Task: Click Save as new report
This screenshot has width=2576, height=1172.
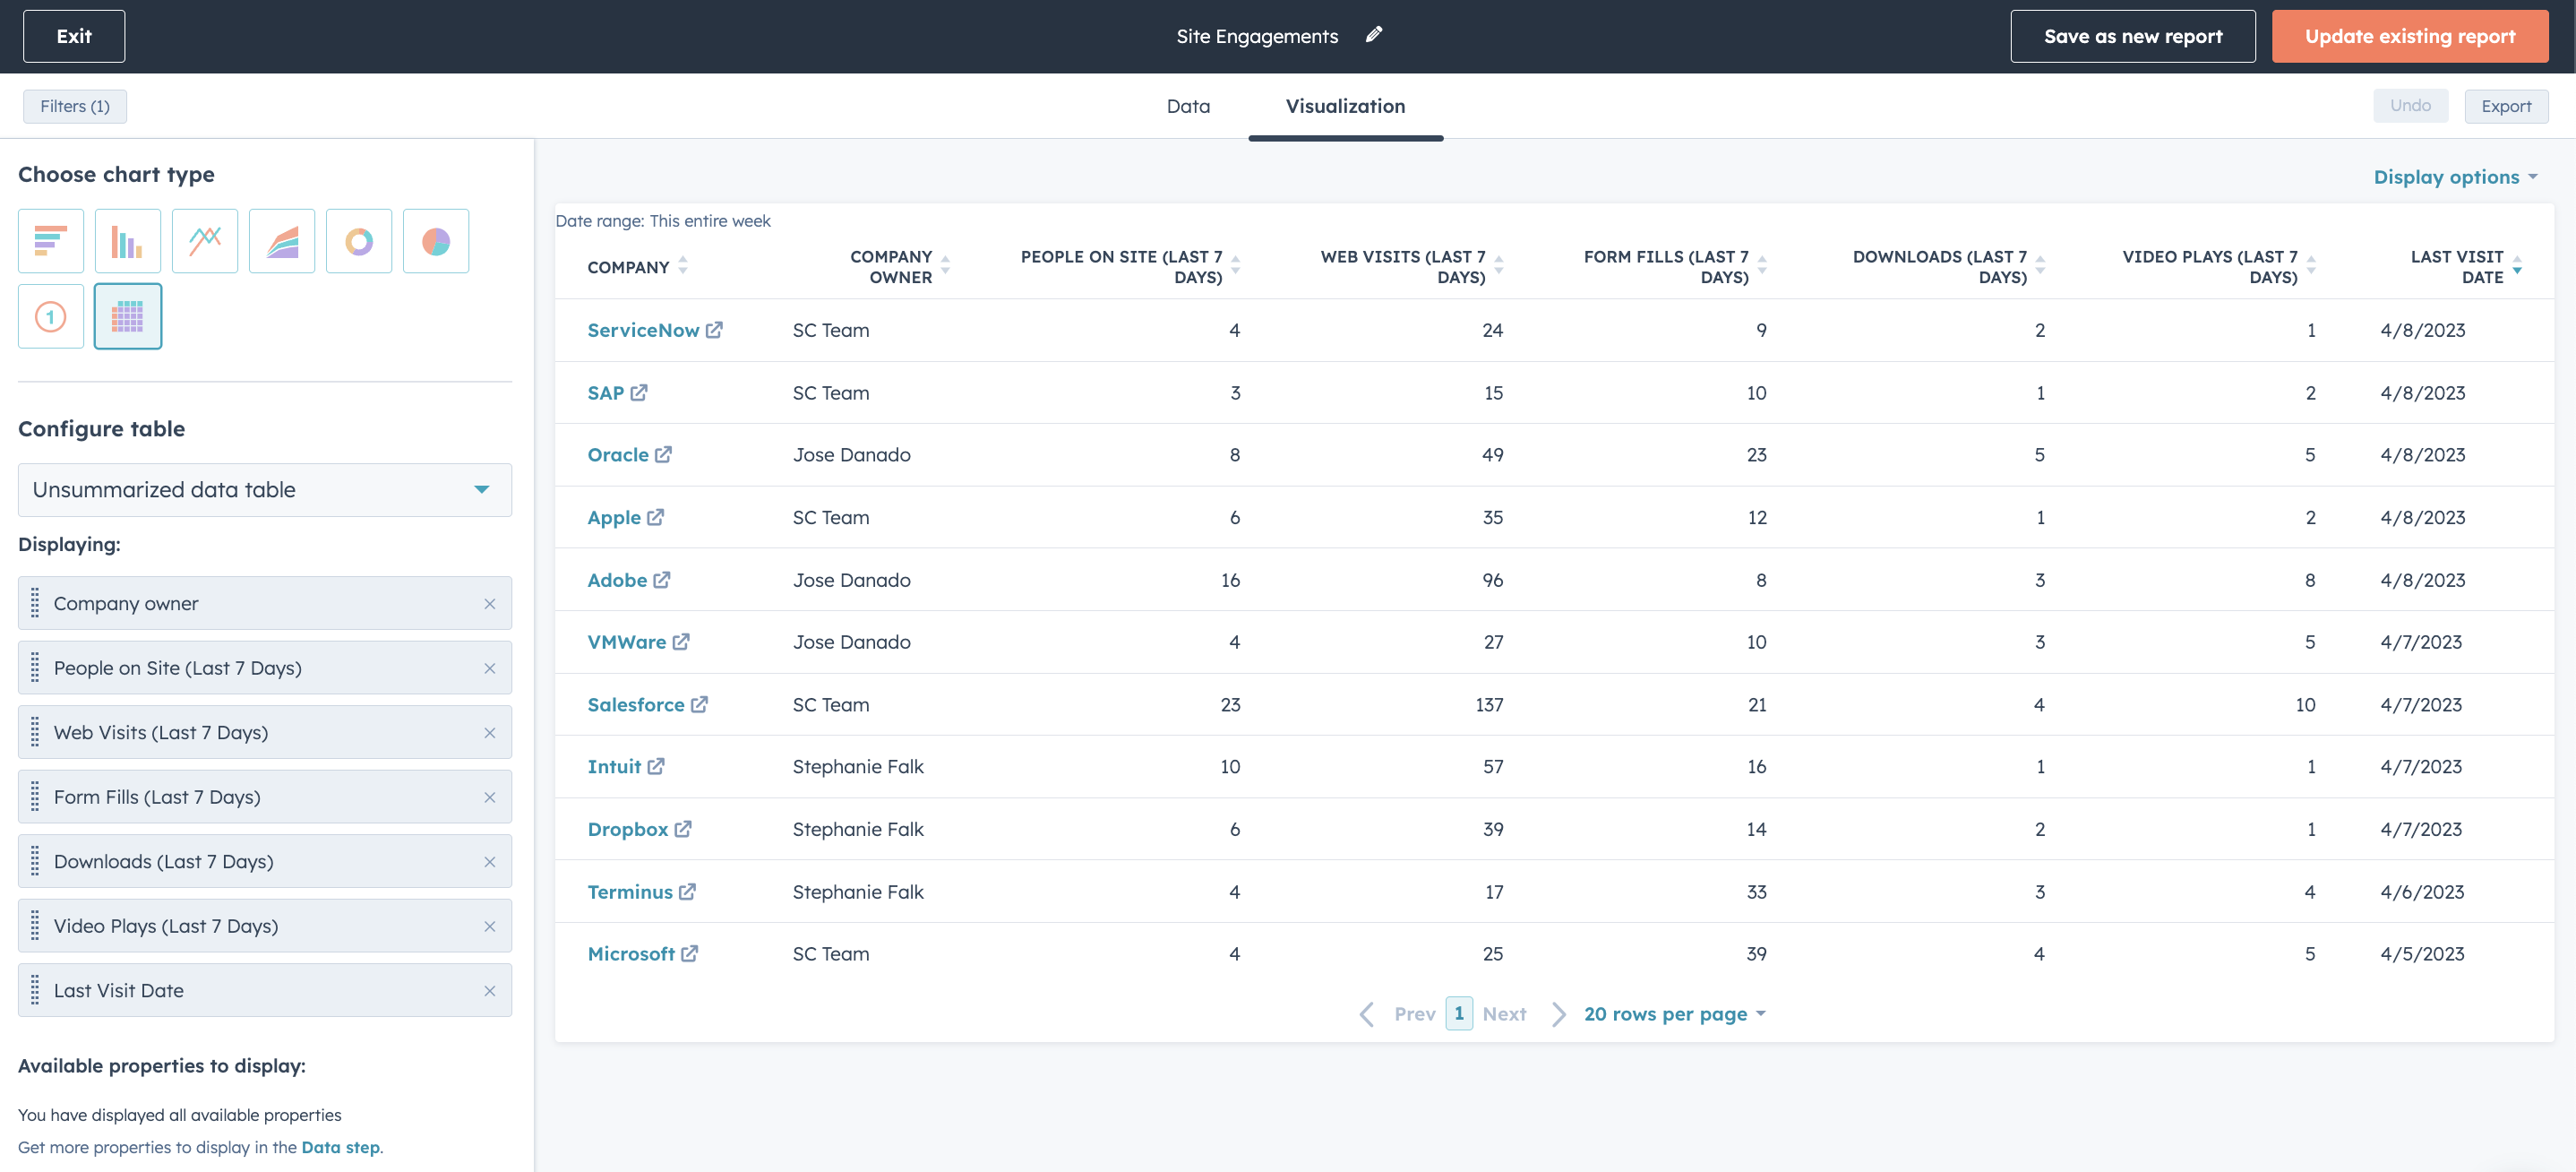Action: pyautogui.click(x=2133, y=36)
